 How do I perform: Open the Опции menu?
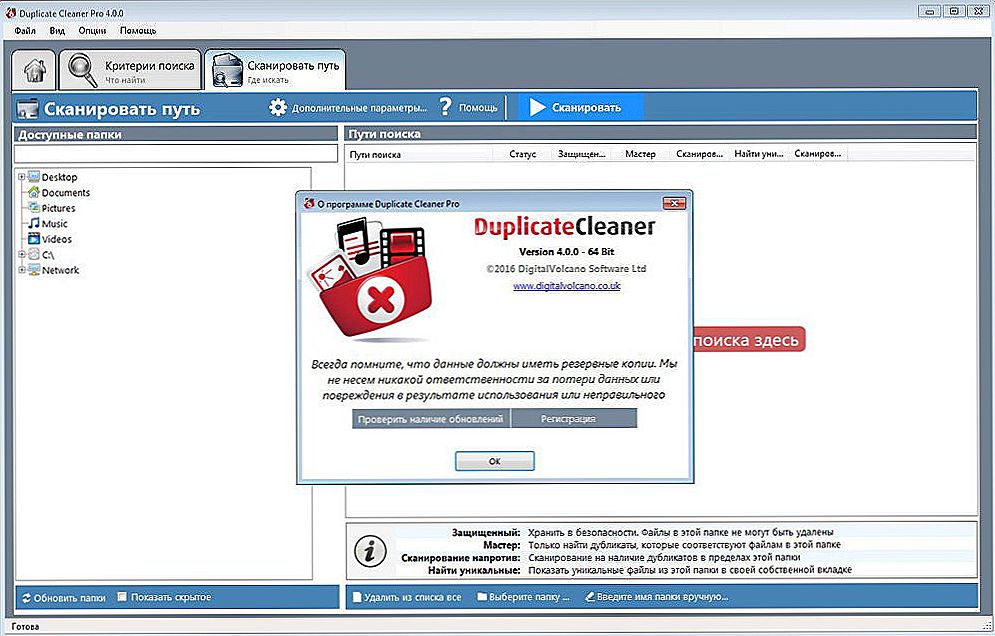coord(93,30)
